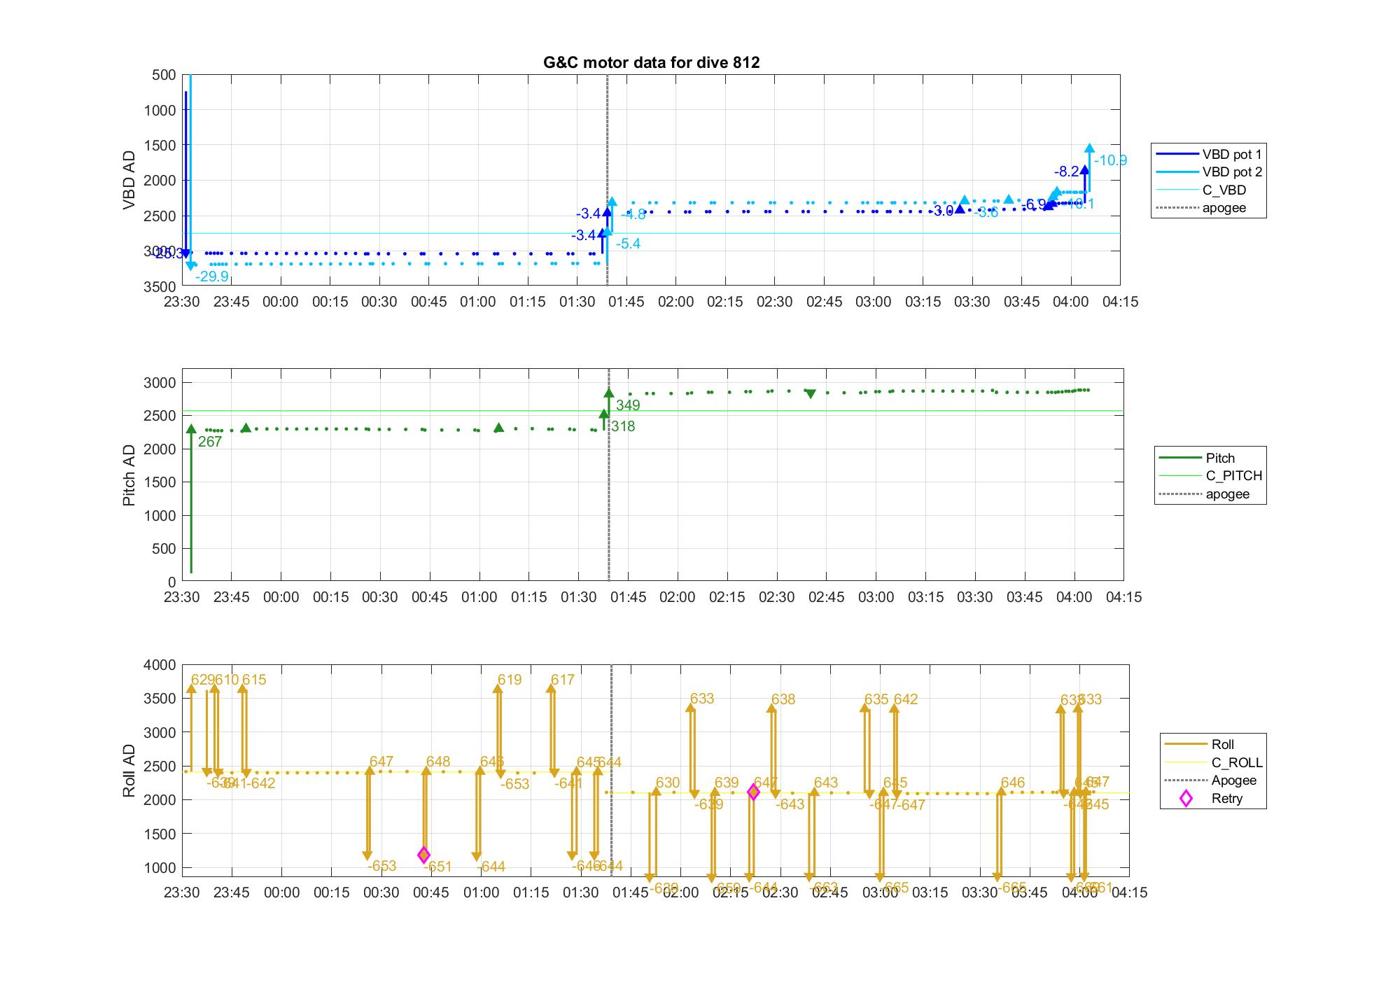Click '23:30' on the VBD plot time axis

[182, 302]
